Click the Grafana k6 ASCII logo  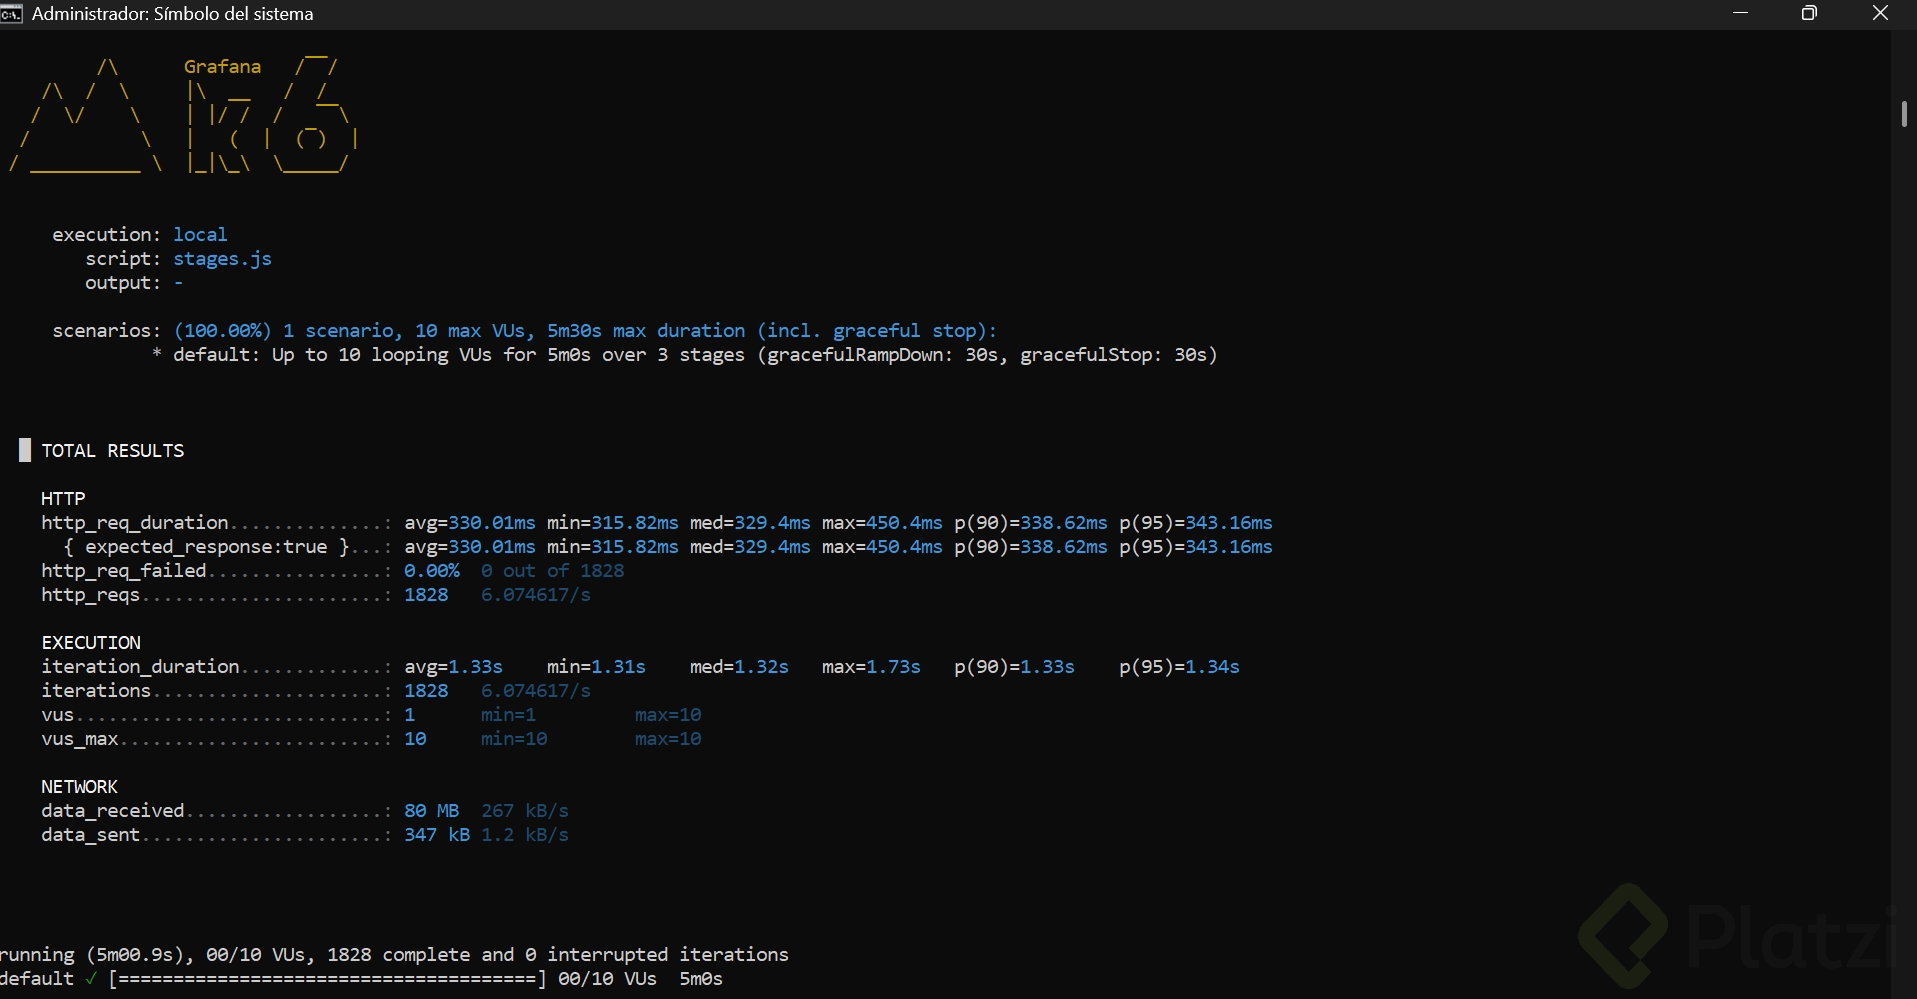tap(184, 115)
